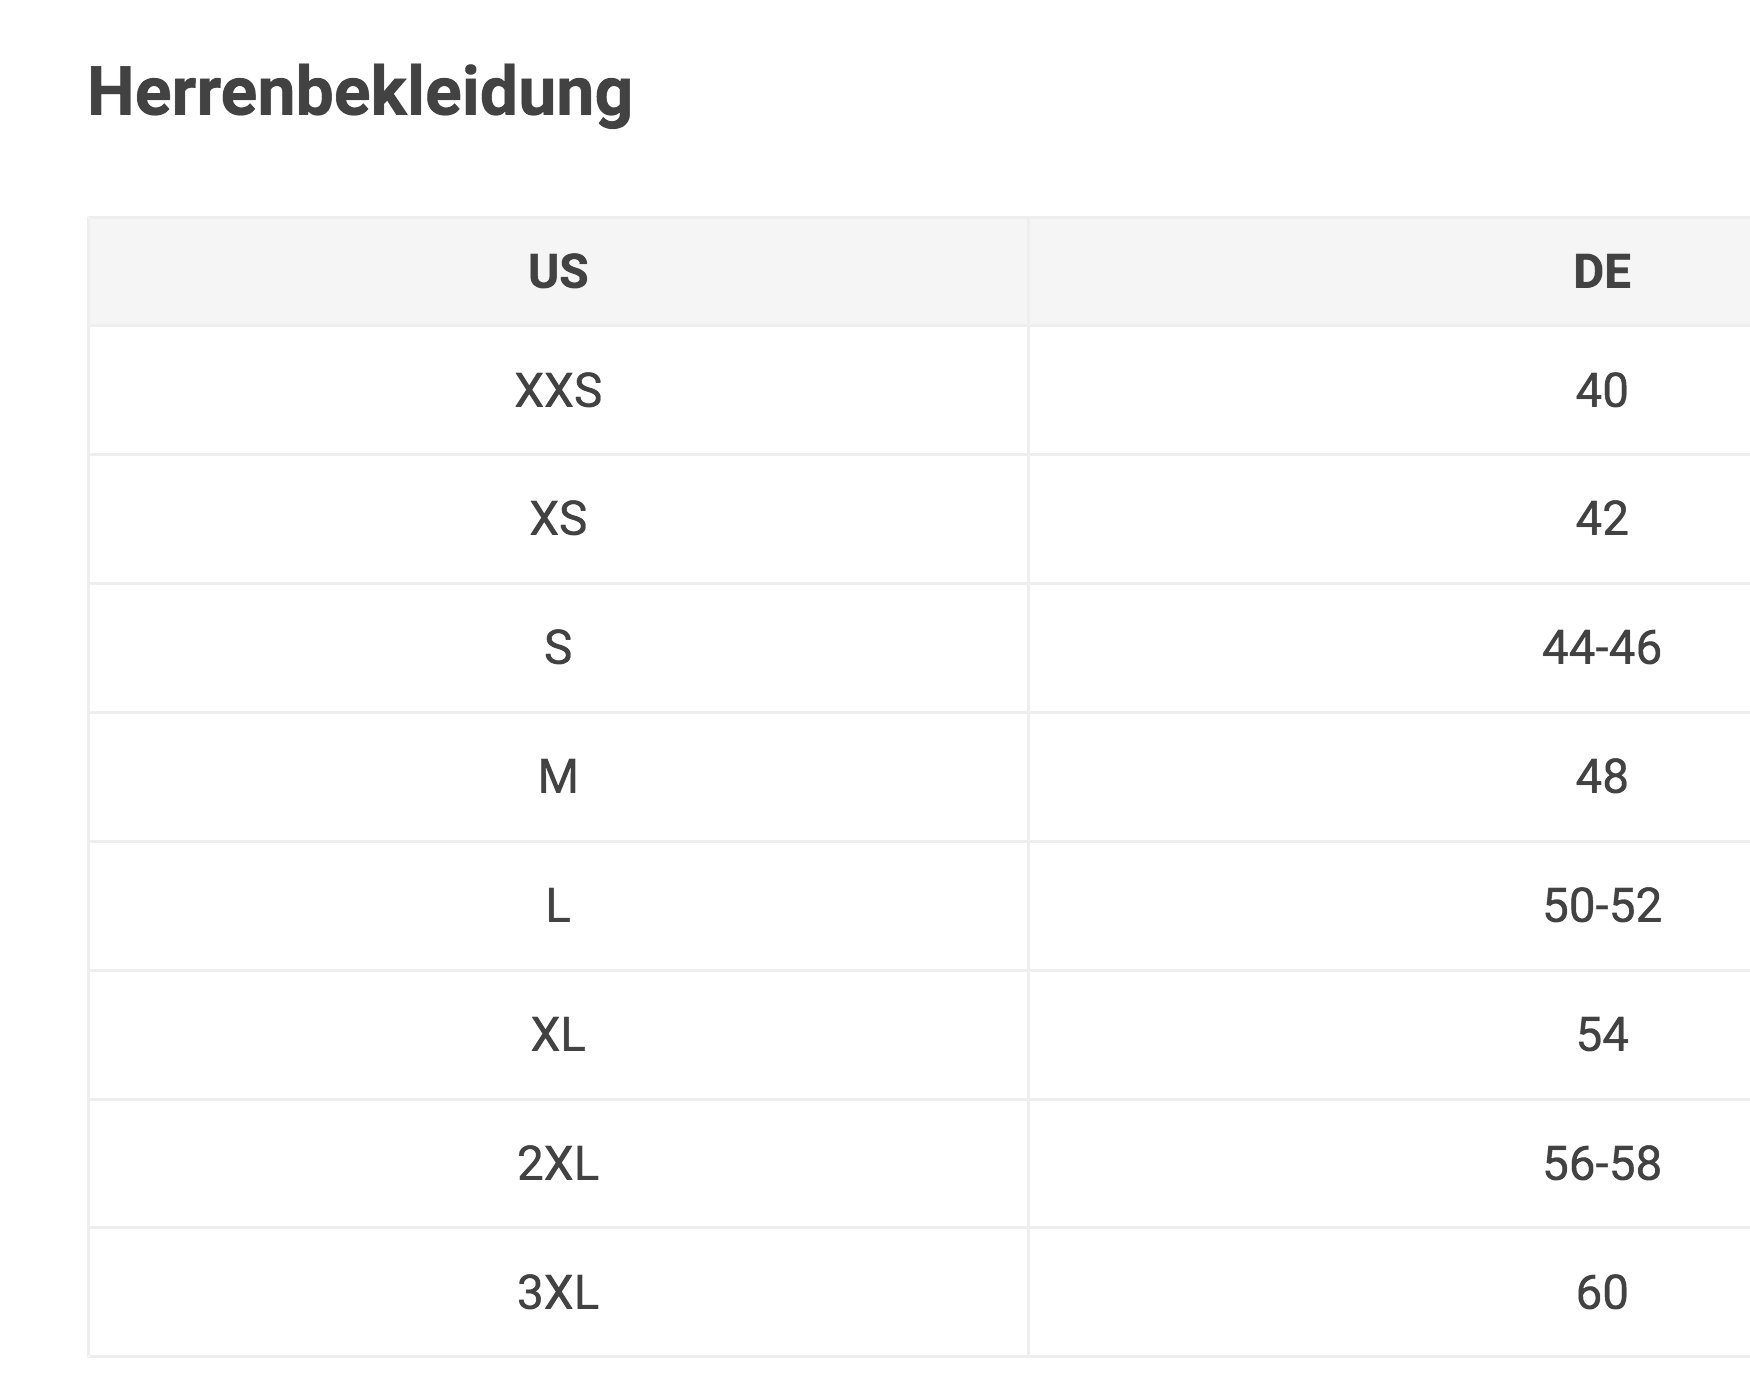Select the DE column header
Viewport: 1750px width, 1379px height.
[x=1601, y=272]
